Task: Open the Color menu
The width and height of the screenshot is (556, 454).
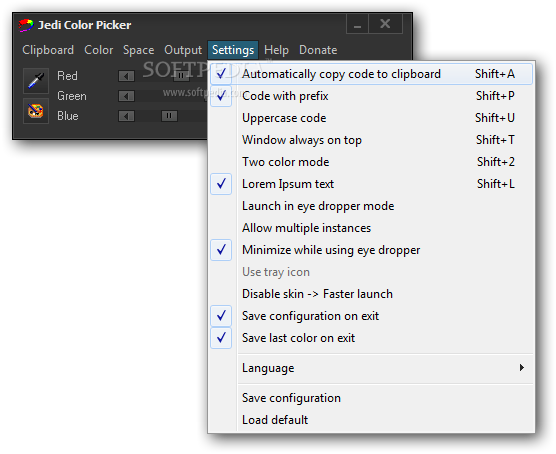Action: 99,50
